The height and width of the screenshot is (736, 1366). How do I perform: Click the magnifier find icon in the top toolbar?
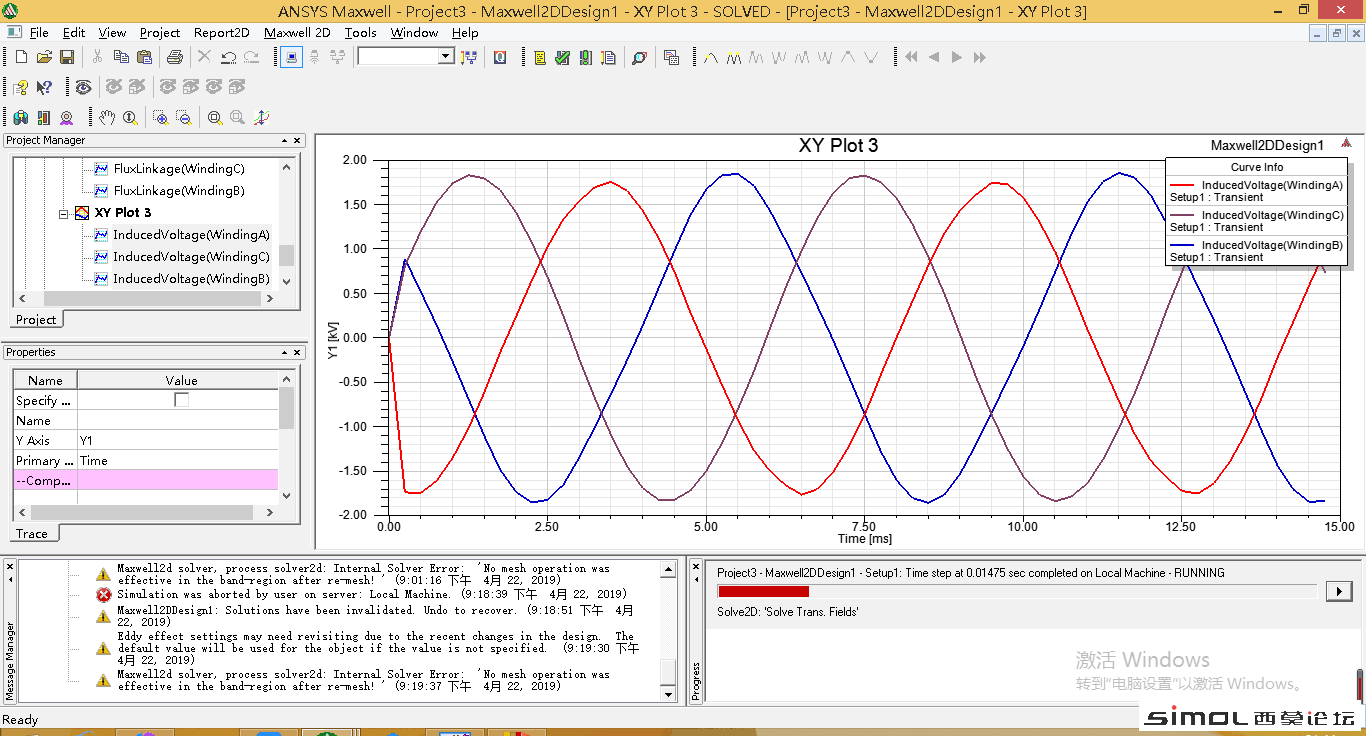[x=639, y=57]
